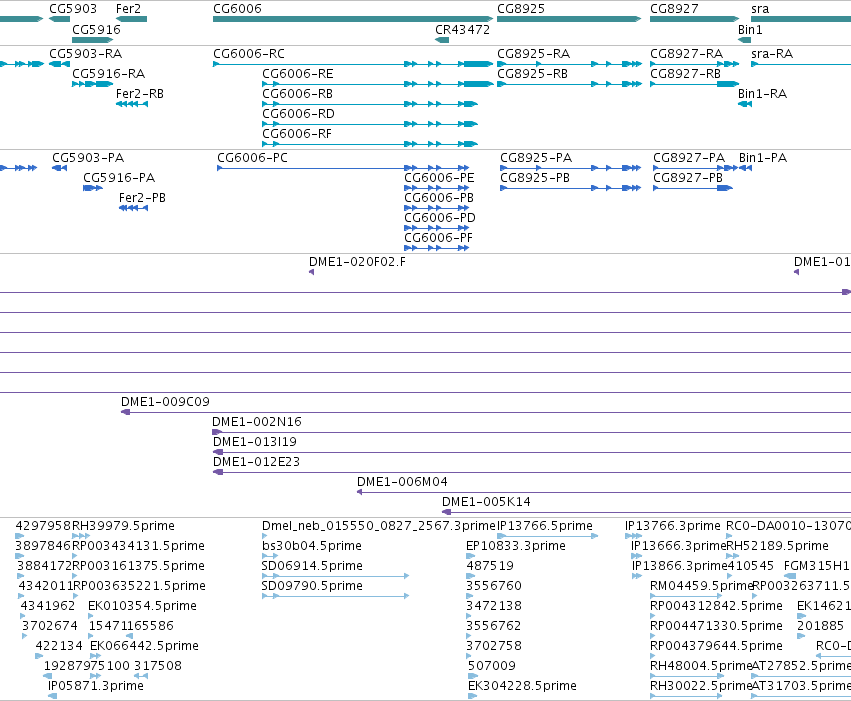Click EST RP004379644.5prime label
851x701 pixels.
716,646
